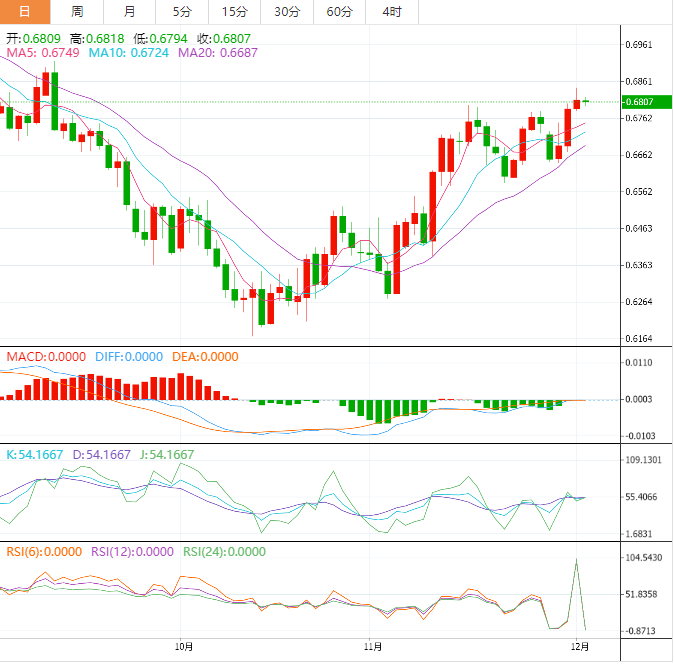This screenshot has width=674, height=667.
Task: Click the 11月 marker on time axis
Action: (372, 647)
